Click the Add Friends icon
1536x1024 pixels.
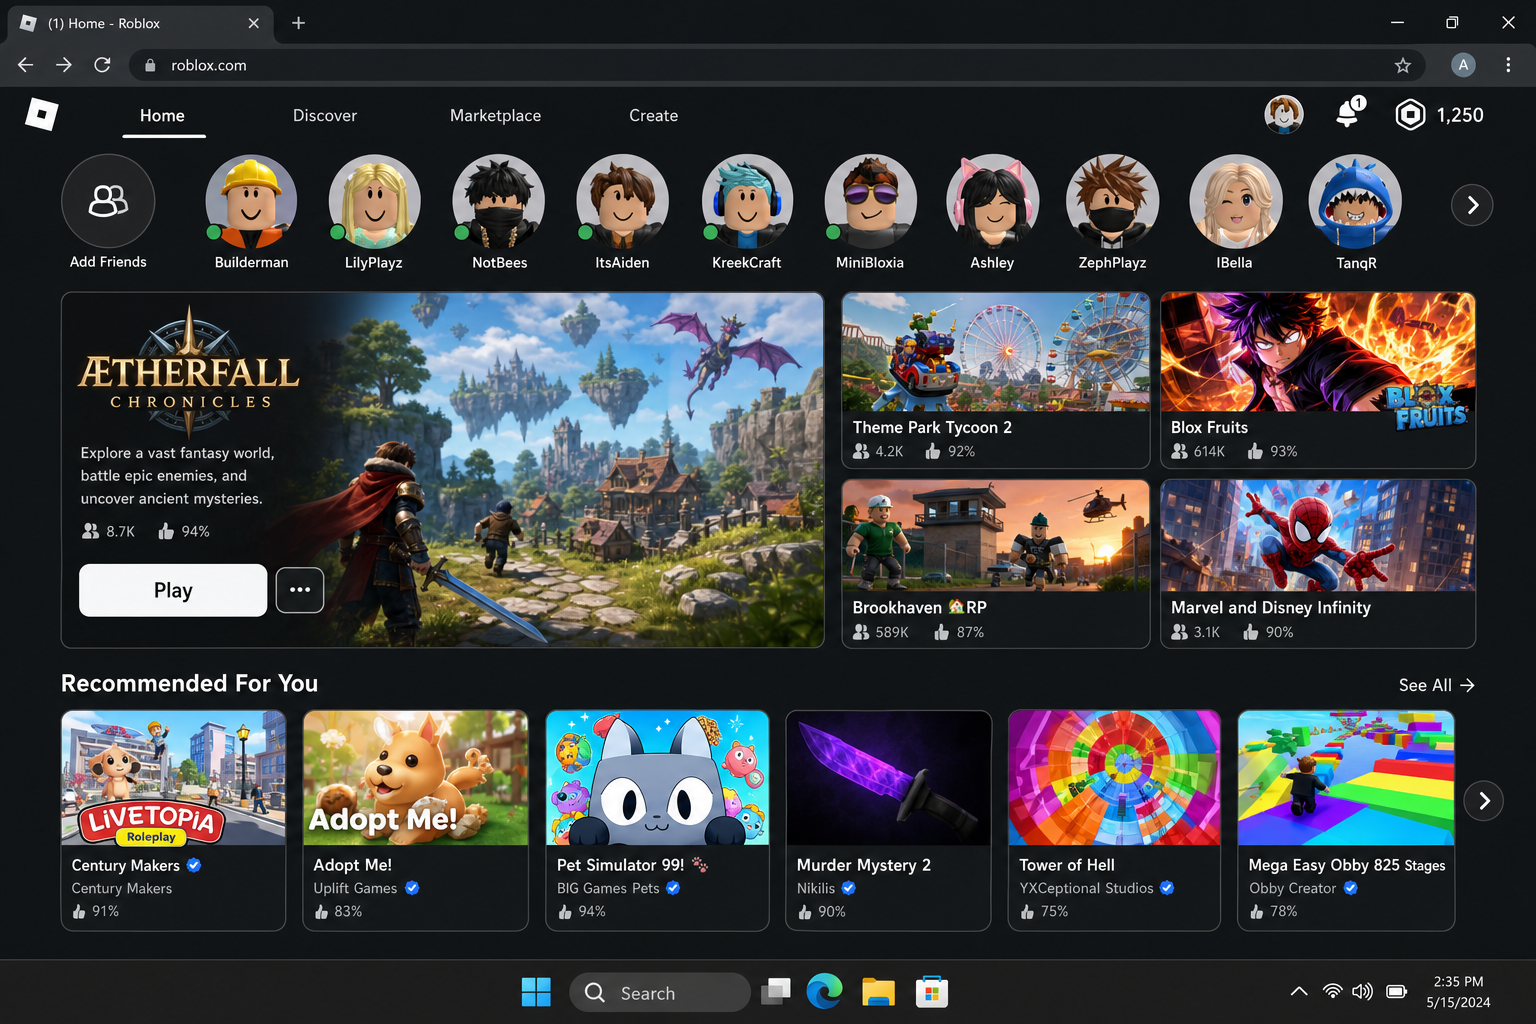108,201
